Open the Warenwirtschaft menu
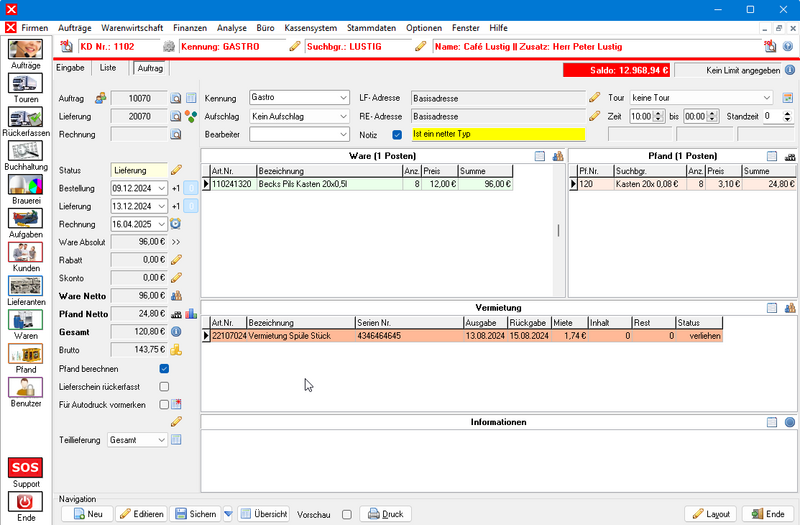This screenshot has height=525, width=800. (132, 28)
